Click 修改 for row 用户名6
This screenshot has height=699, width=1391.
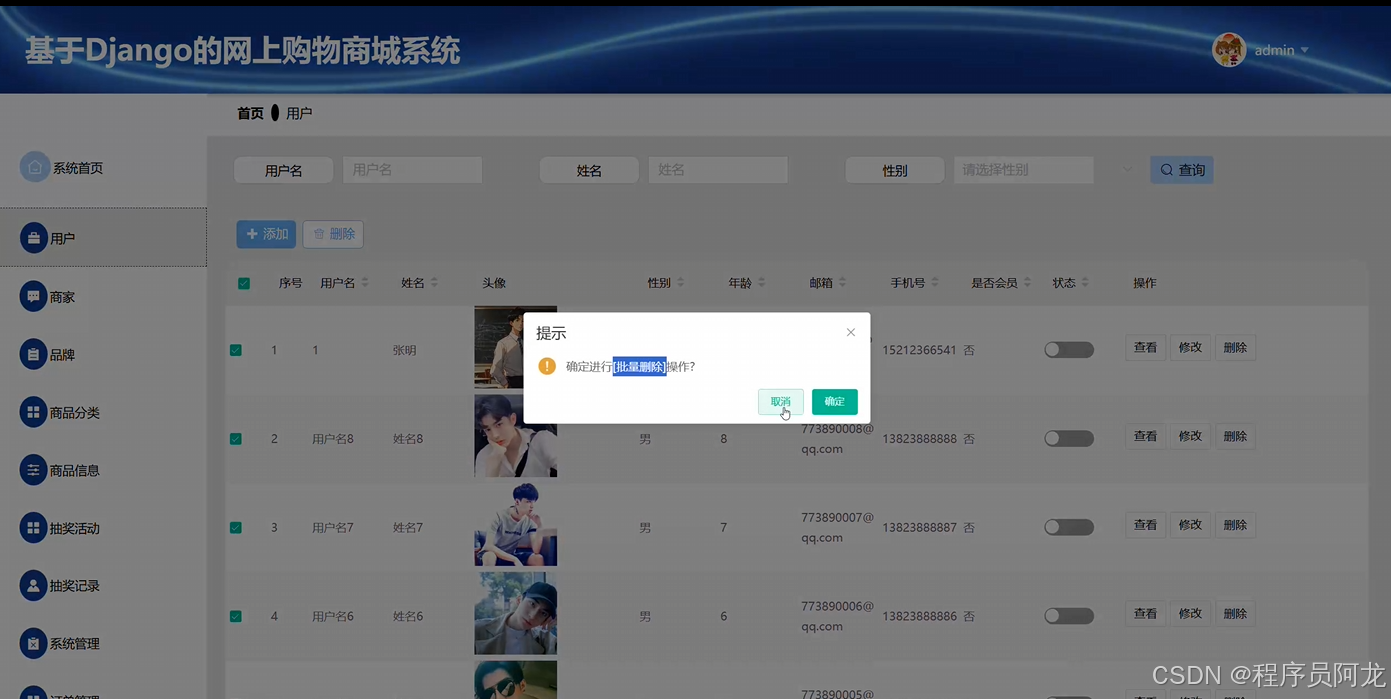point(1190,613)
